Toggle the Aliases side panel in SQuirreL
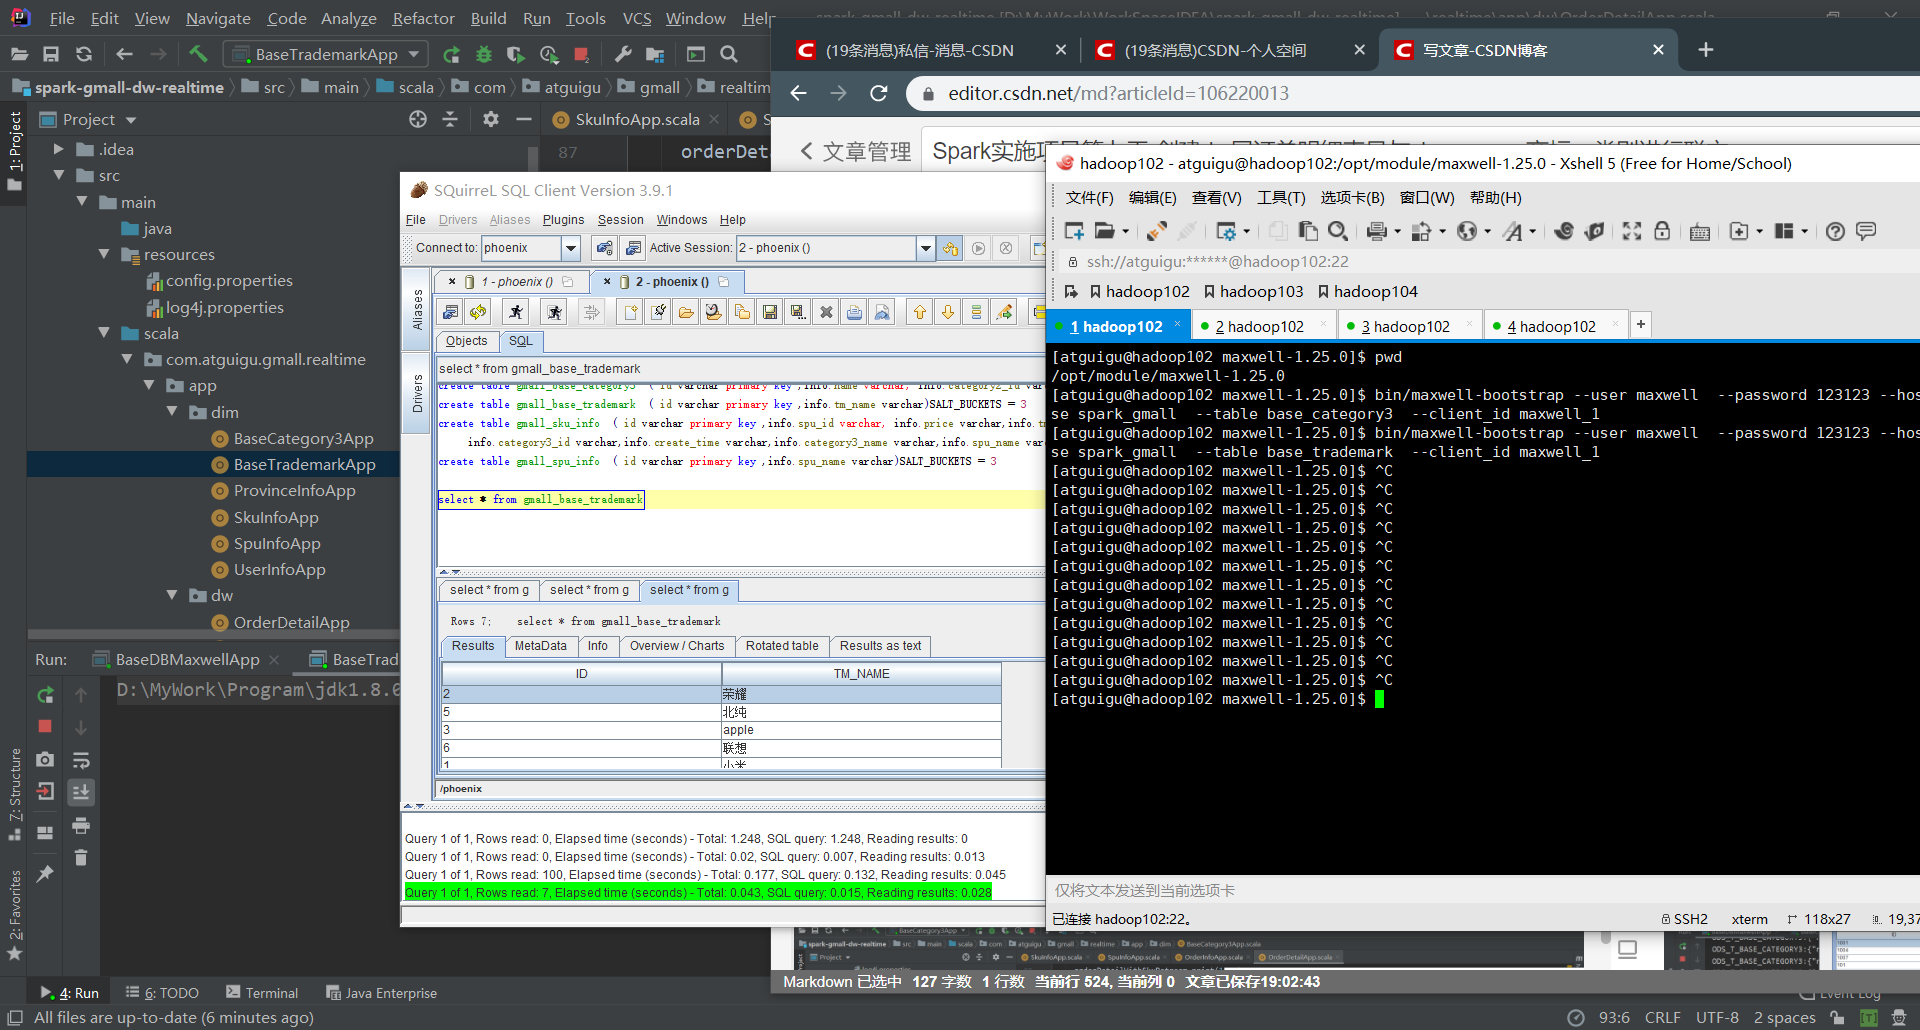 [417, 308]
